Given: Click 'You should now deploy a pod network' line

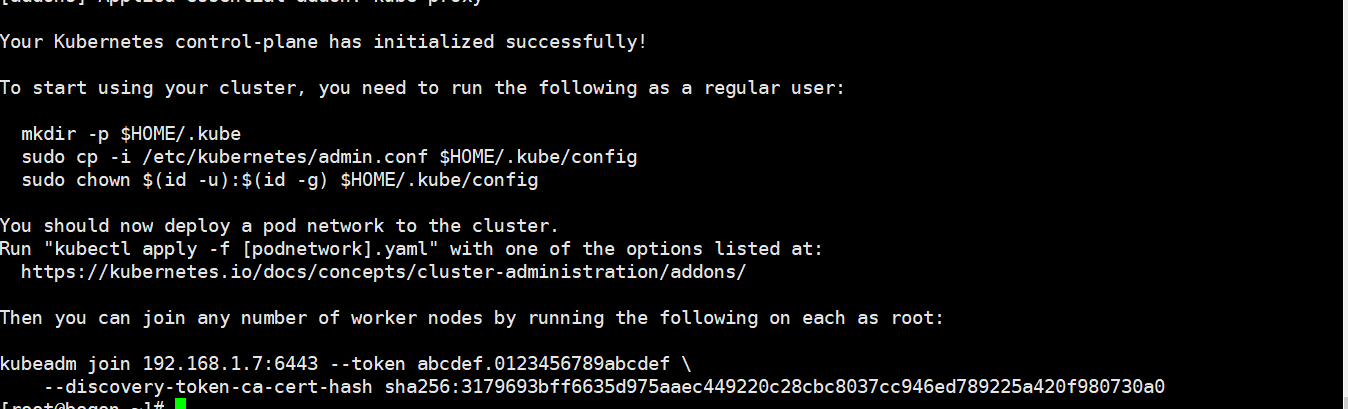Looking at the screenshot, I should 279,226.
